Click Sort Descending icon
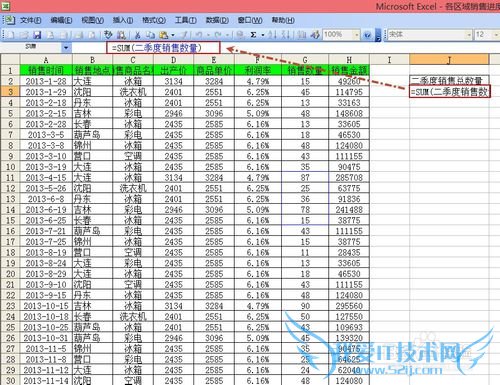 click(285, 35)
